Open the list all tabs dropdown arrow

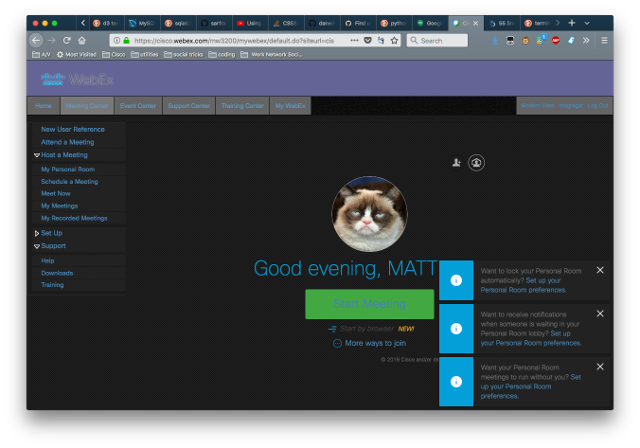click(587, 23)
